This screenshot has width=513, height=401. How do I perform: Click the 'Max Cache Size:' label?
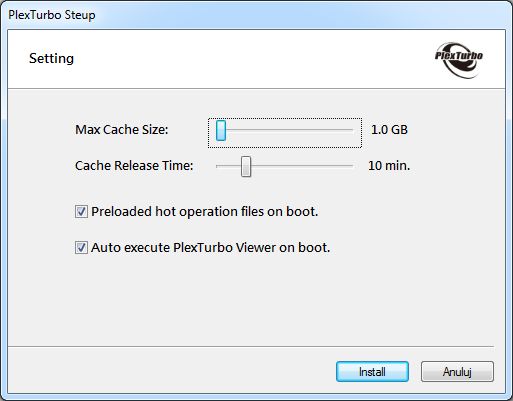pos(122,130)
